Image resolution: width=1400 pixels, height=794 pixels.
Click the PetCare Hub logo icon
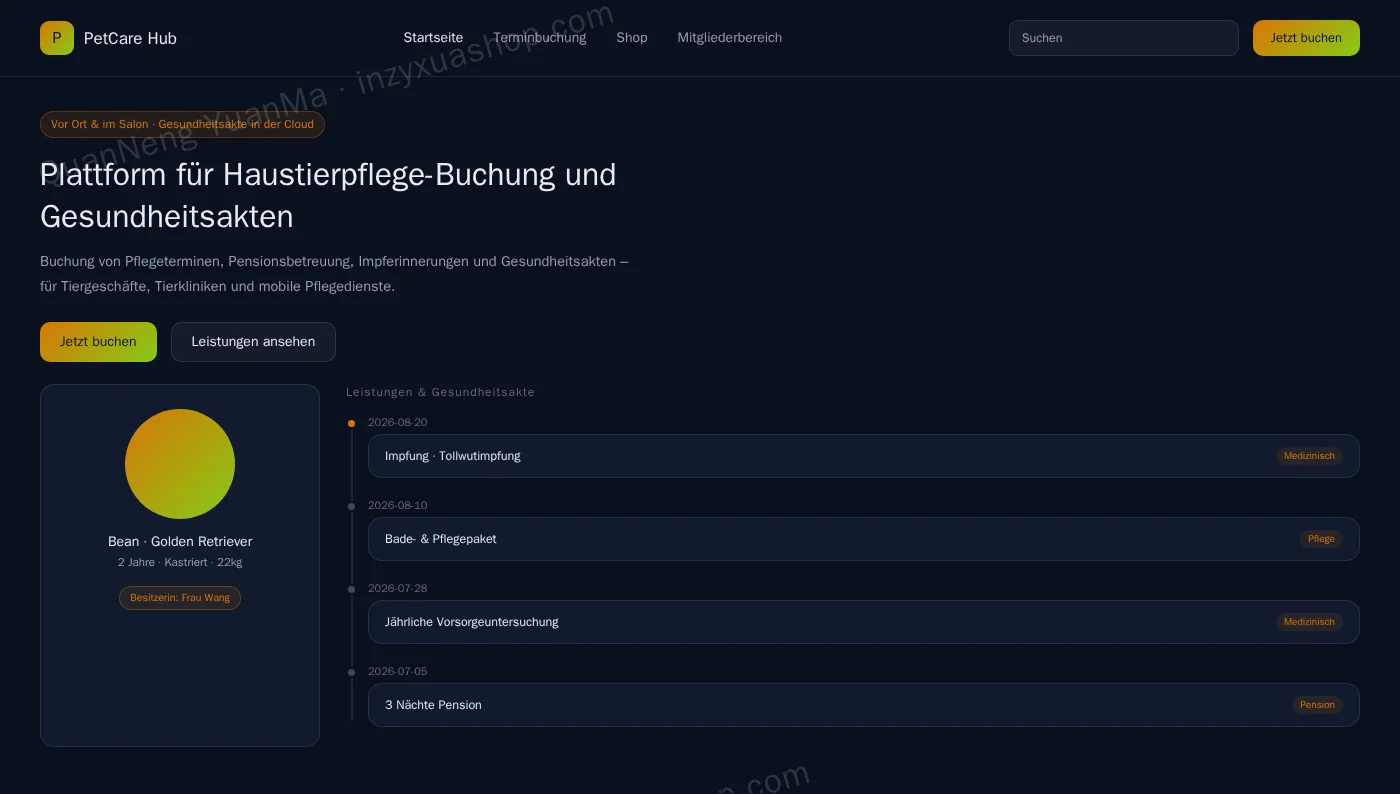57,38
